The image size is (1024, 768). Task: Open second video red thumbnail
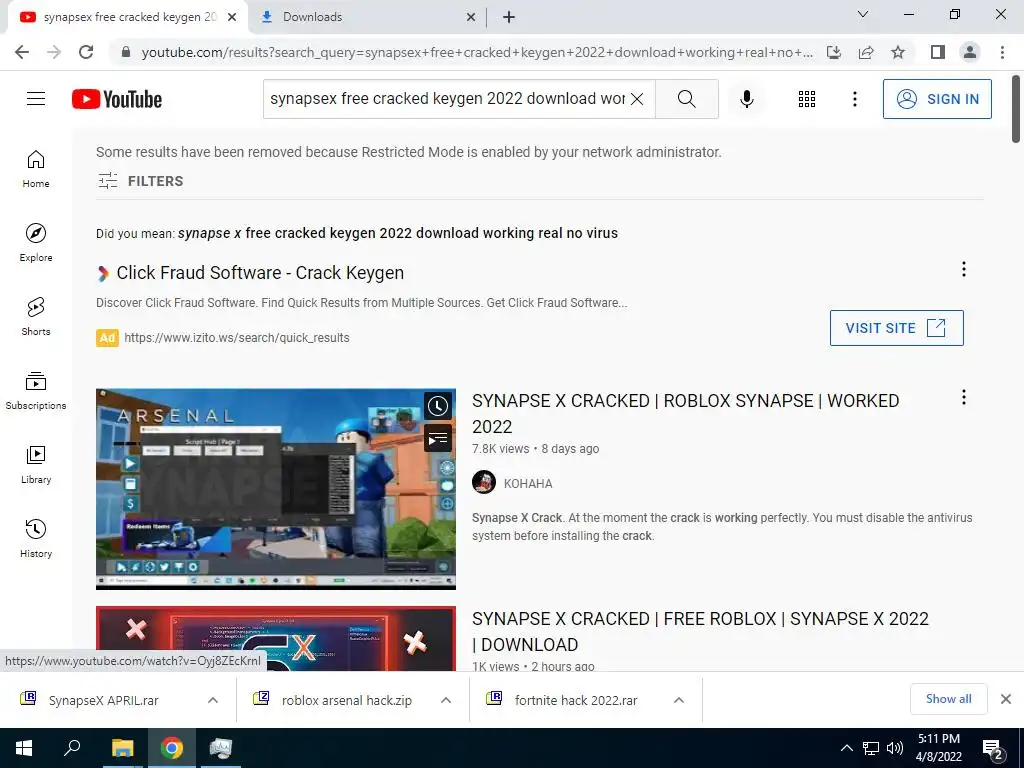tap(276, 639)
